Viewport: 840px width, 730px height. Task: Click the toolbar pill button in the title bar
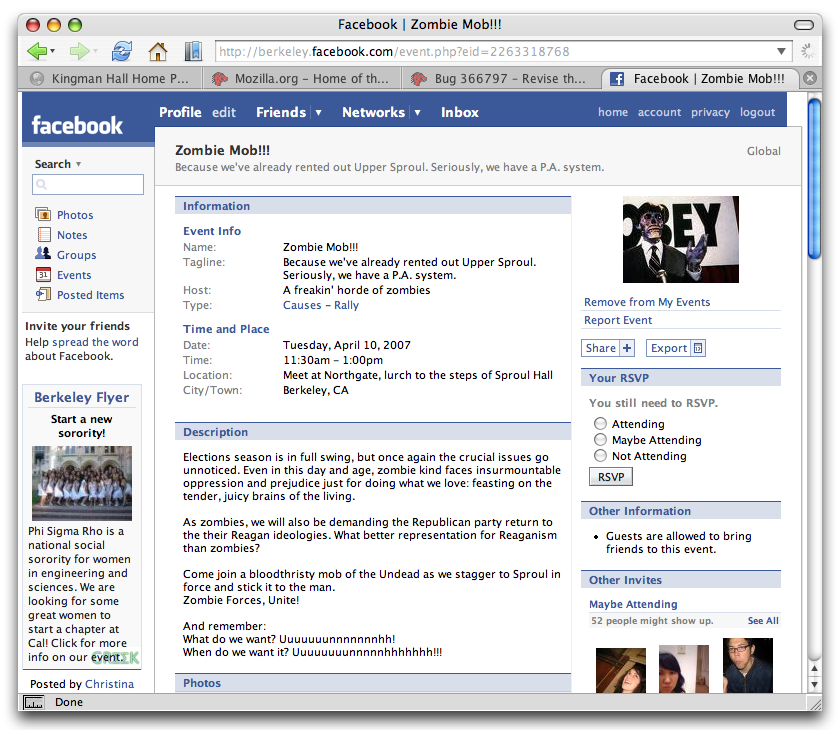tap(804, 25)
